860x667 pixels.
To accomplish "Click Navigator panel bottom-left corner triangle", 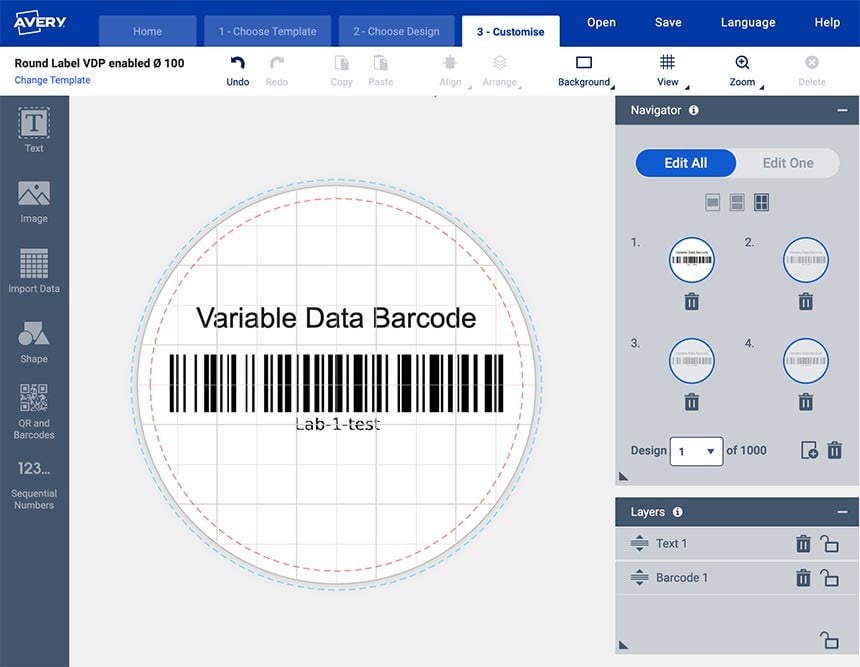I will tap(623, 476).
